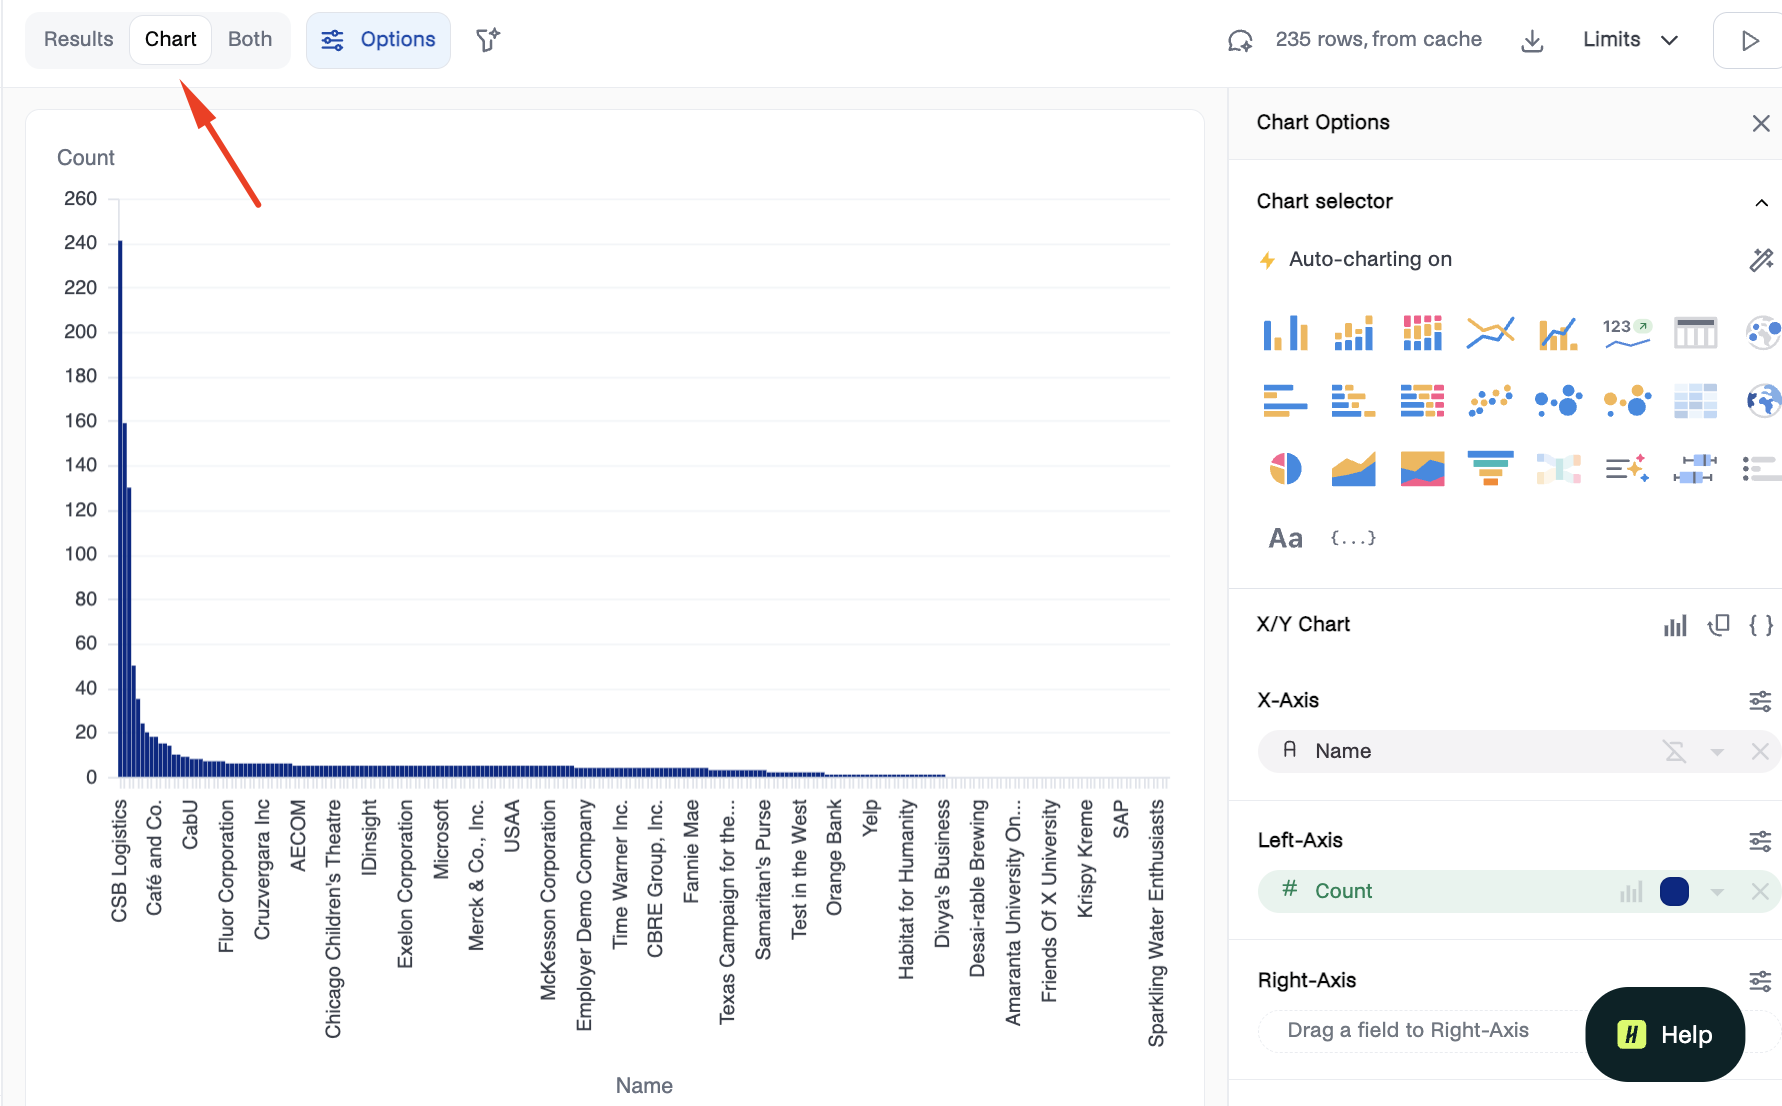Open X/Y Chart series settings icon
The image size is (1782, 1106).
1675,625
